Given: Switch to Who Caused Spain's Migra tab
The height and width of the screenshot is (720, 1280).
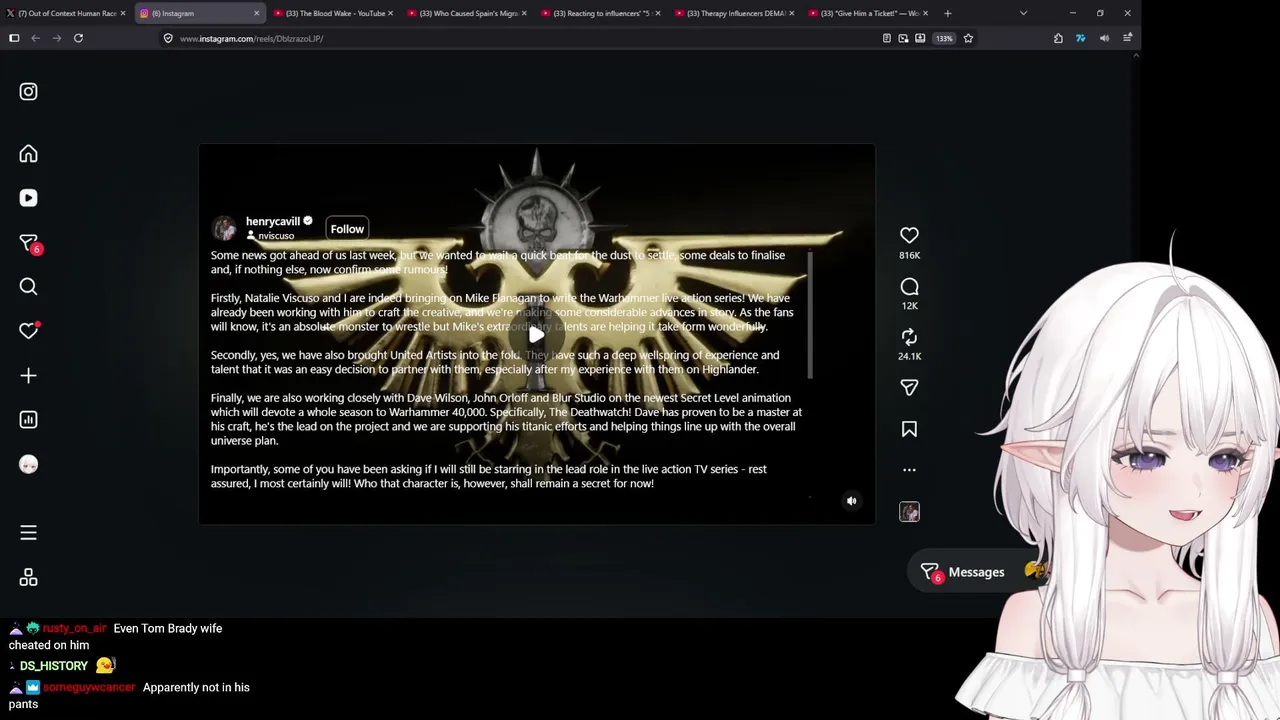Looking at the screenshot, I should (467, 13).
